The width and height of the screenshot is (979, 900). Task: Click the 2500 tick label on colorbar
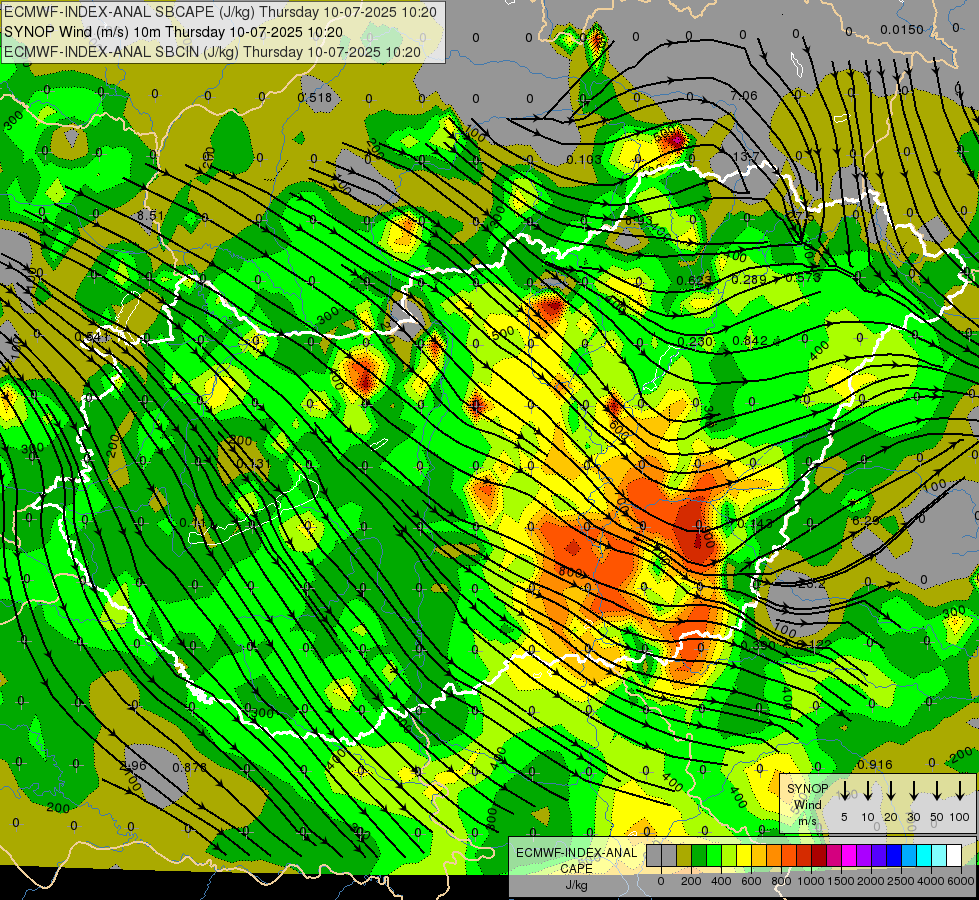[900, 881]
